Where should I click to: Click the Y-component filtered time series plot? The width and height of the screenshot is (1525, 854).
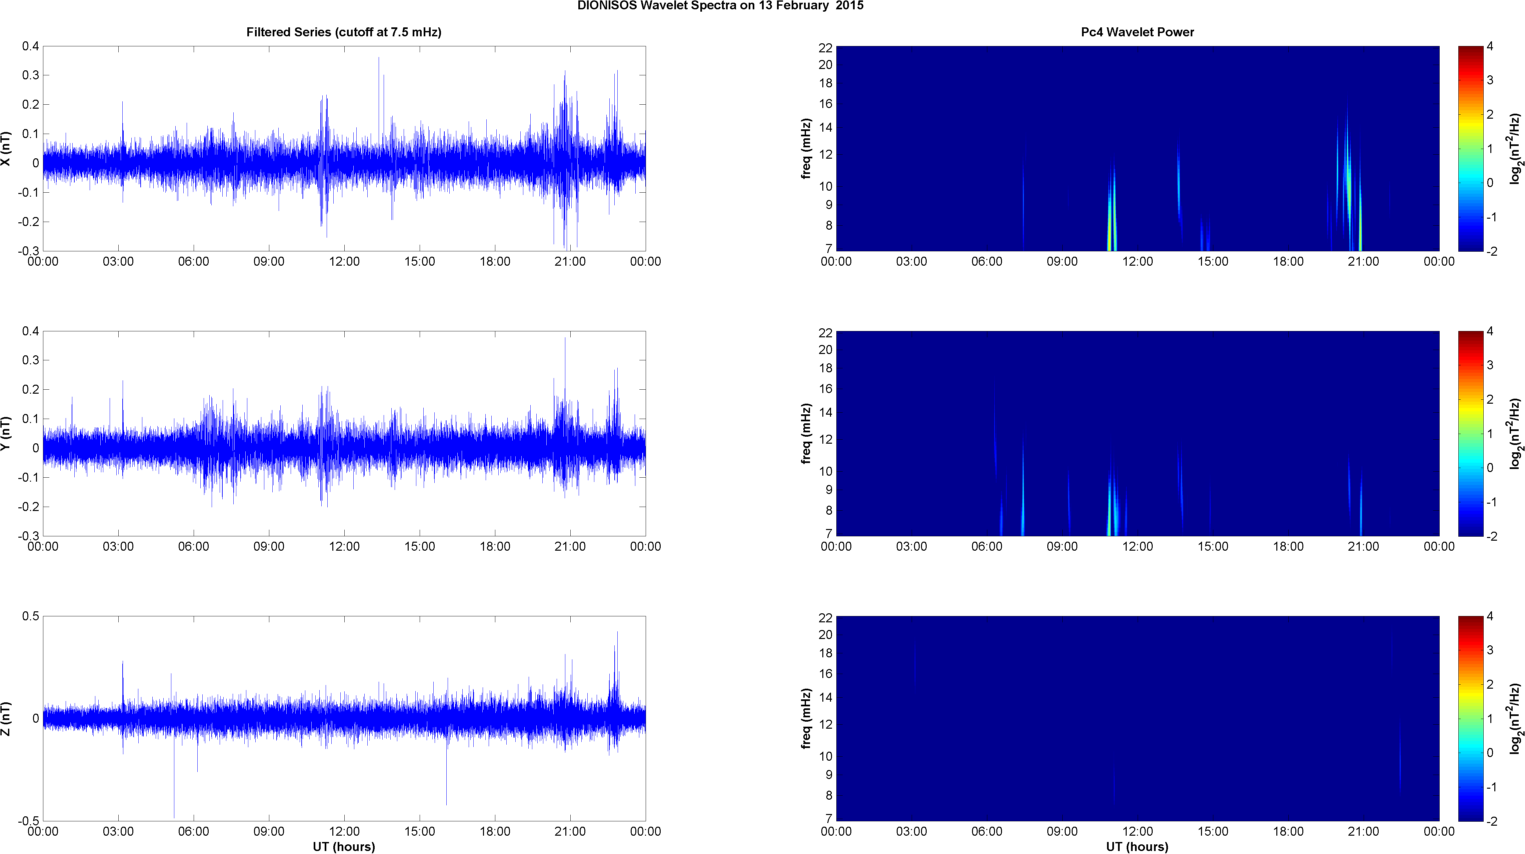(344, 433)
